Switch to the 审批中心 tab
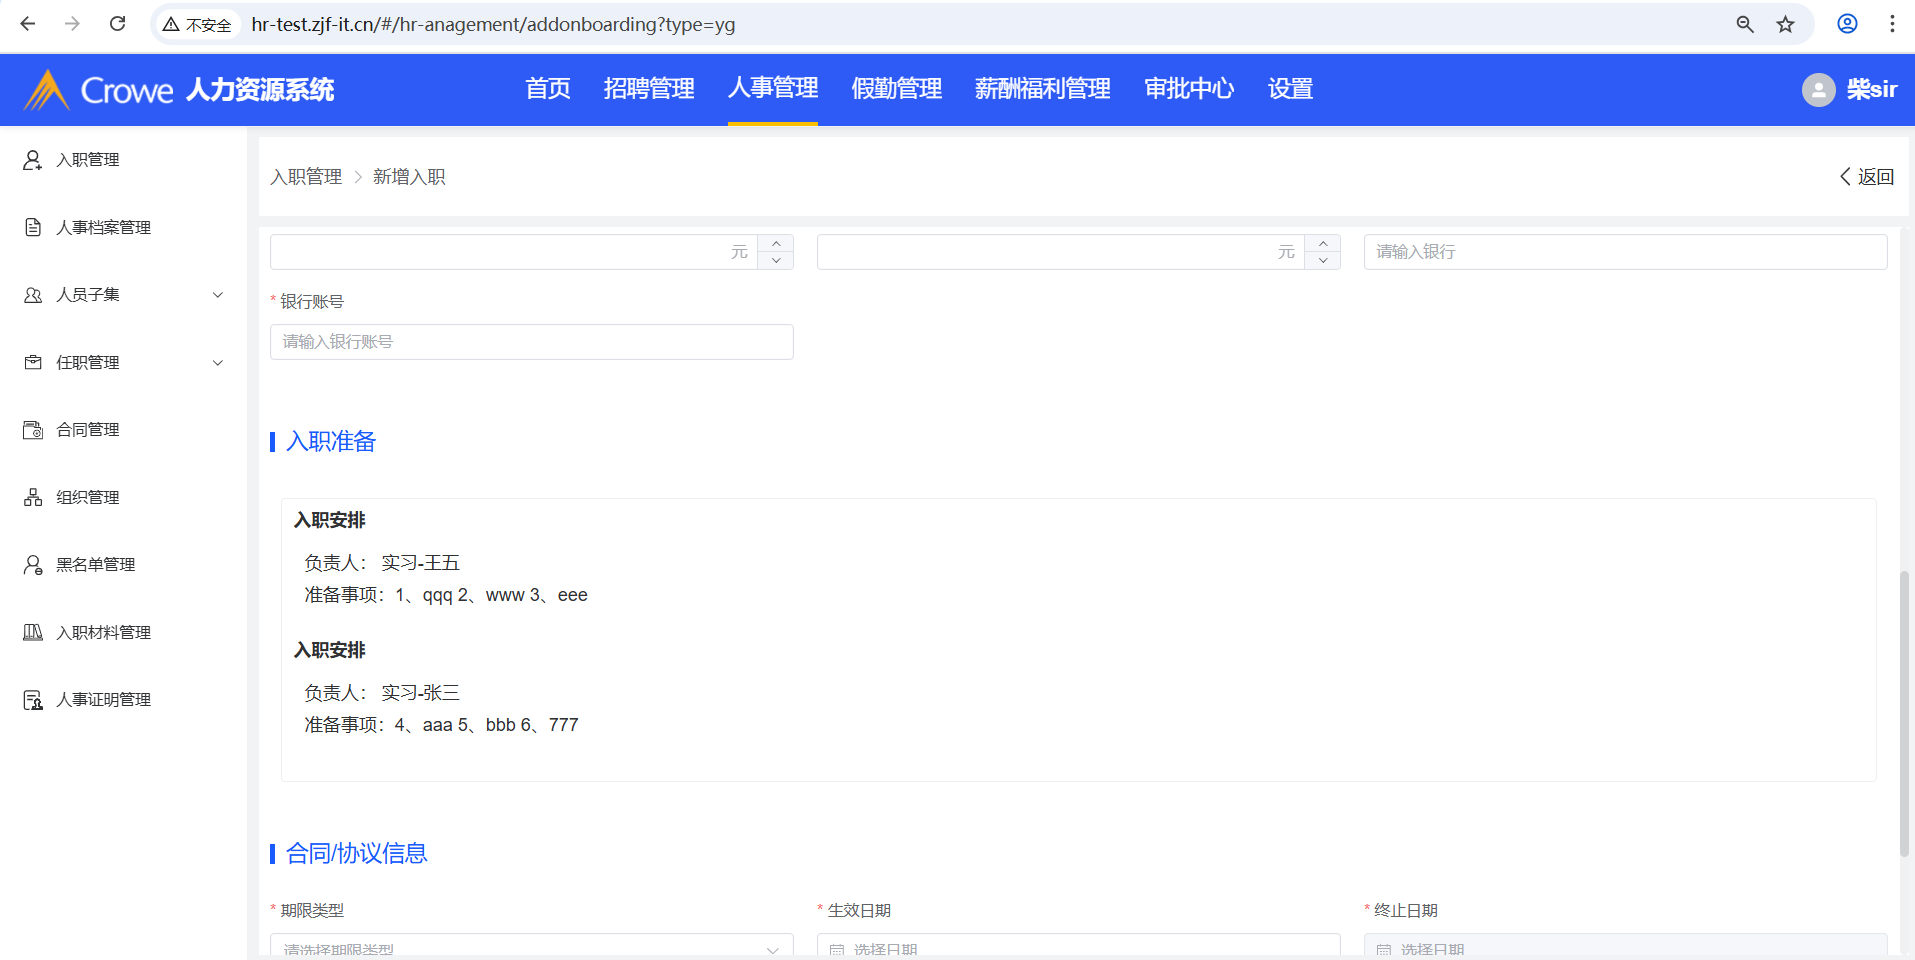Image resolution: width=1915 pixels, height=960 pixels. pos(1189,89)
